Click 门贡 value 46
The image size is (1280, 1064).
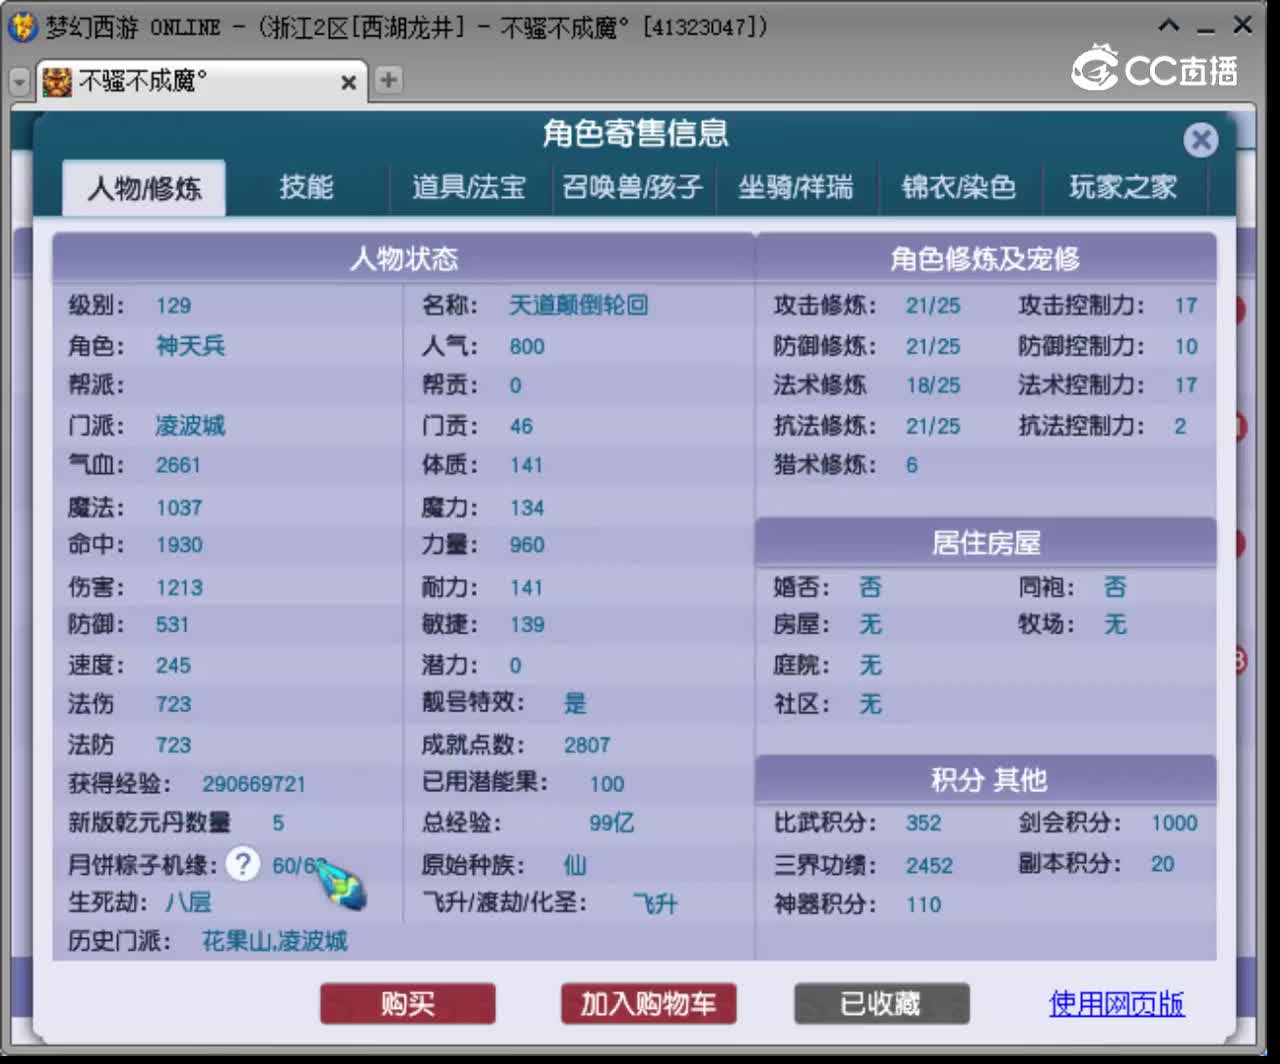click(521, 427)
